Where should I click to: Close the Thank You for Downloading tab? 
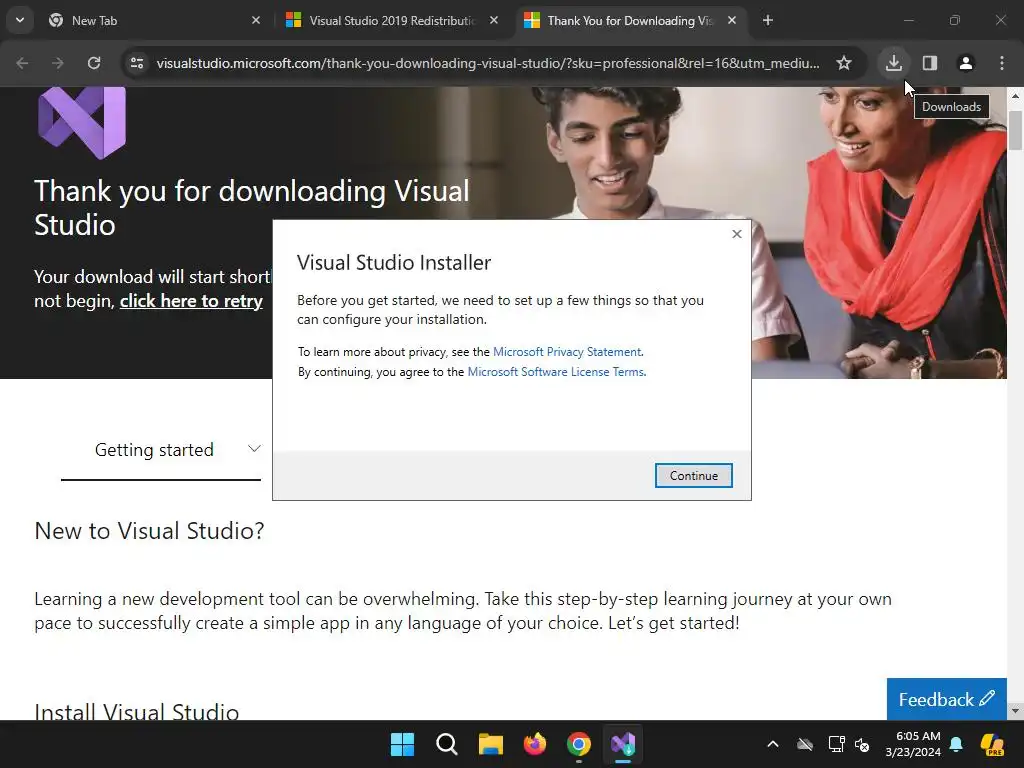click(x=732, y=20)
